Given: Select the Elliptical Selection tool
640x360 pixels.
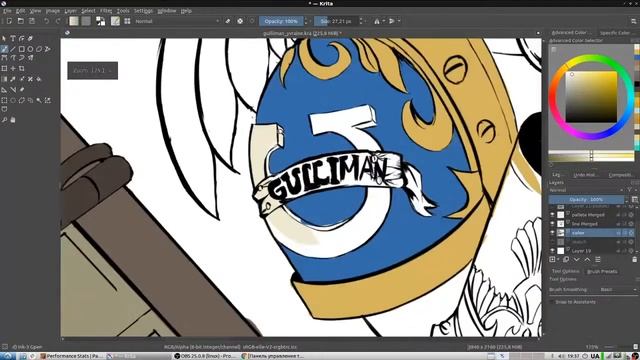Looking at the screenshot, I should [x=13, y=100].
